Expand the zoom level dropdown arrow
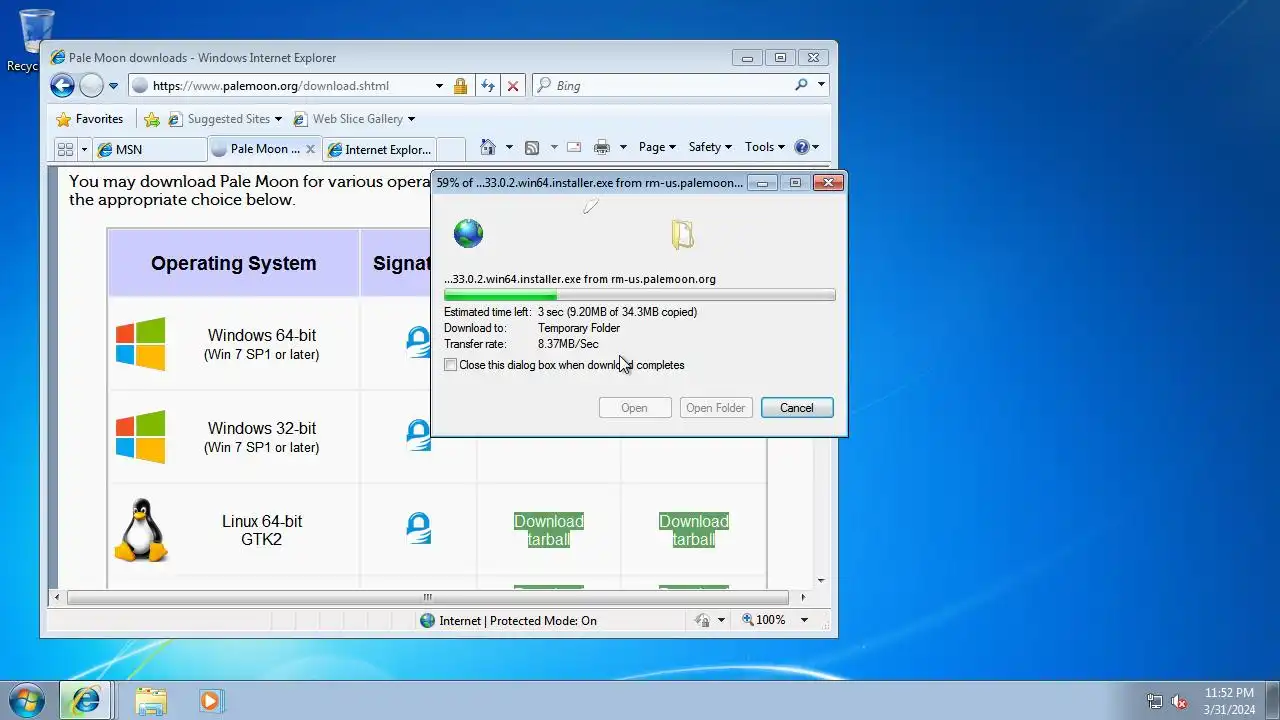 click(804, 620)
